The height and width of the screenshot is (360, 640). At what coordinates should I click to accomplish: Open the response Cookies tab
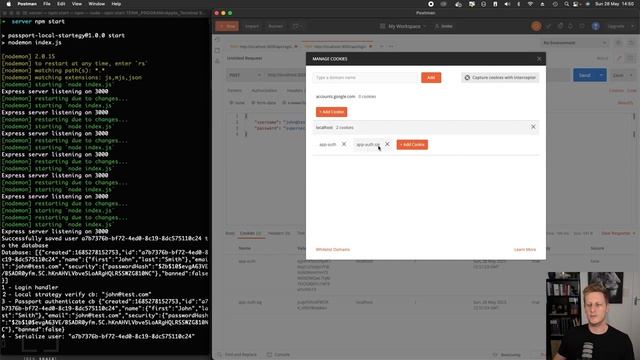click(x=250, y=233)
